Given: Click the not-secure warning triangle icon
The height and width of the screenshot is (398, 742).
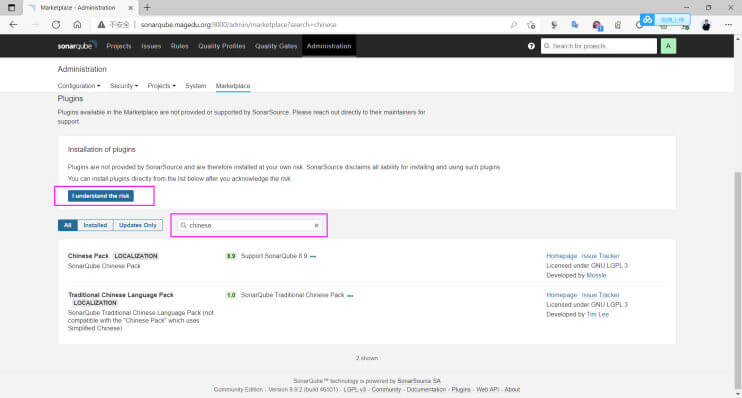Looking at the screenshot, I should [101, 25].
